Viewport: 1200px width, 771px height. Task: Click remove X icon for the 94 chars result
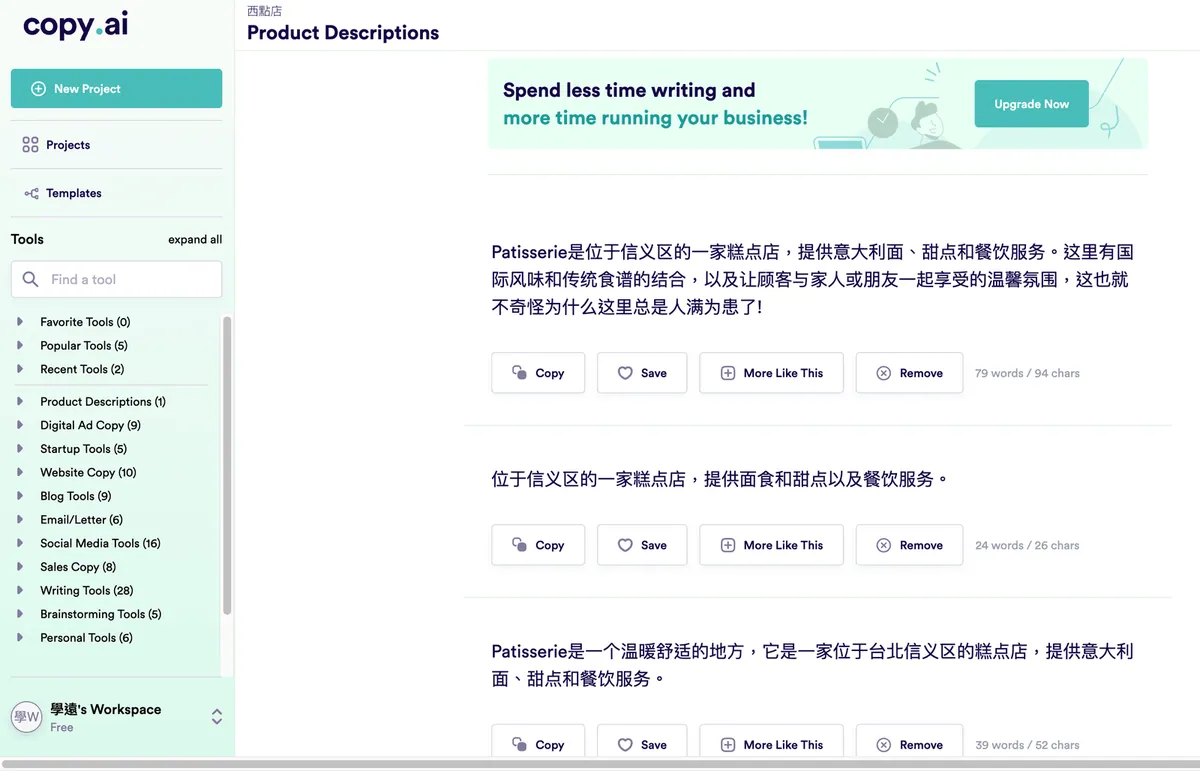(x=883, y=373)
